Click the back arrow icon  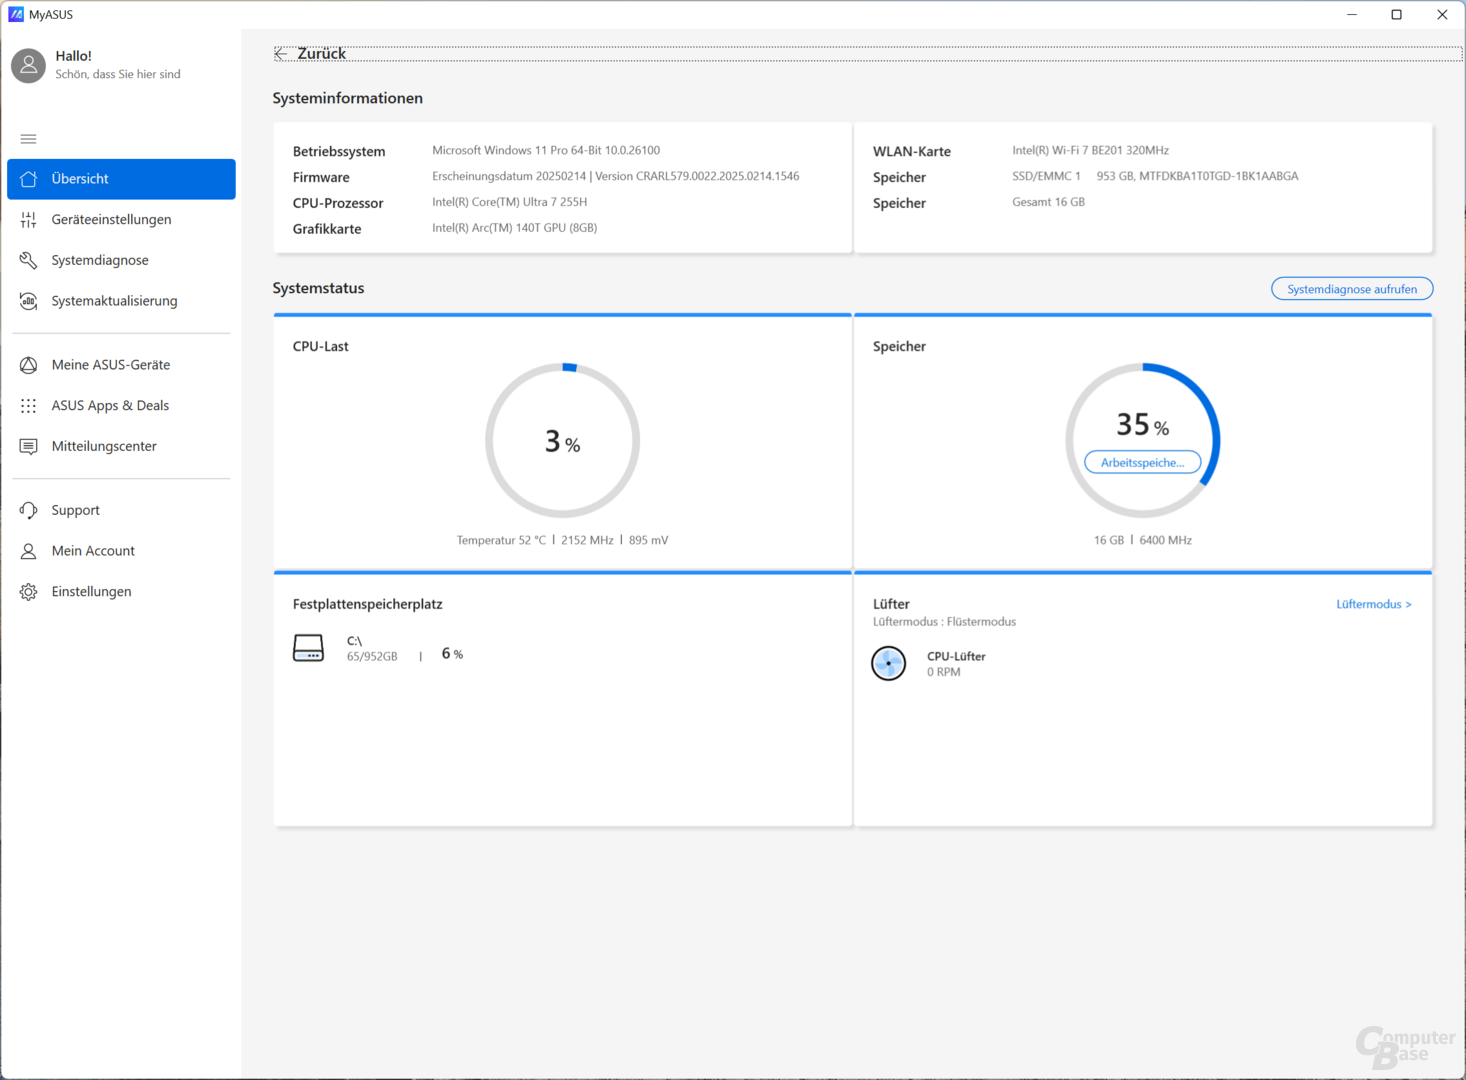pos(281,54)
